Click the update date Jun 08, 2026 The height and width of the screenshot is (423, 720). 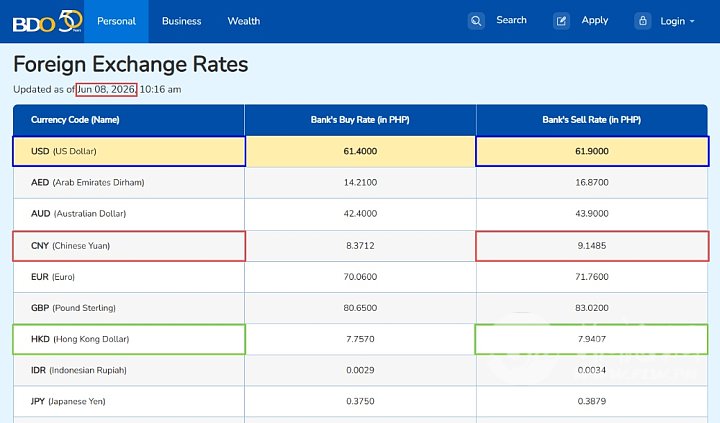[x=107, y=89]
